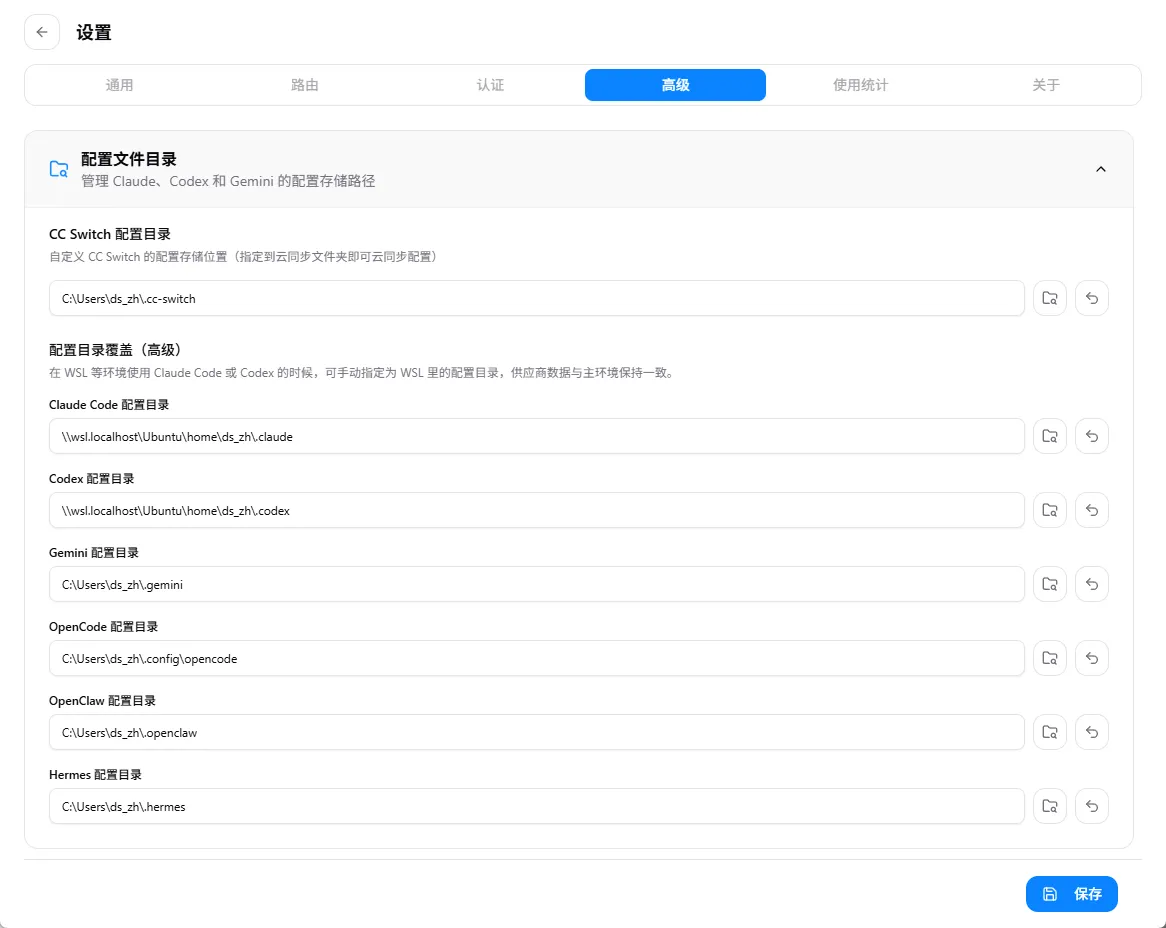Browse folder for CC Switch 配置目录
This screenshot has width=1166, height=928.
pyautogui.click(x=1050, y=298)
